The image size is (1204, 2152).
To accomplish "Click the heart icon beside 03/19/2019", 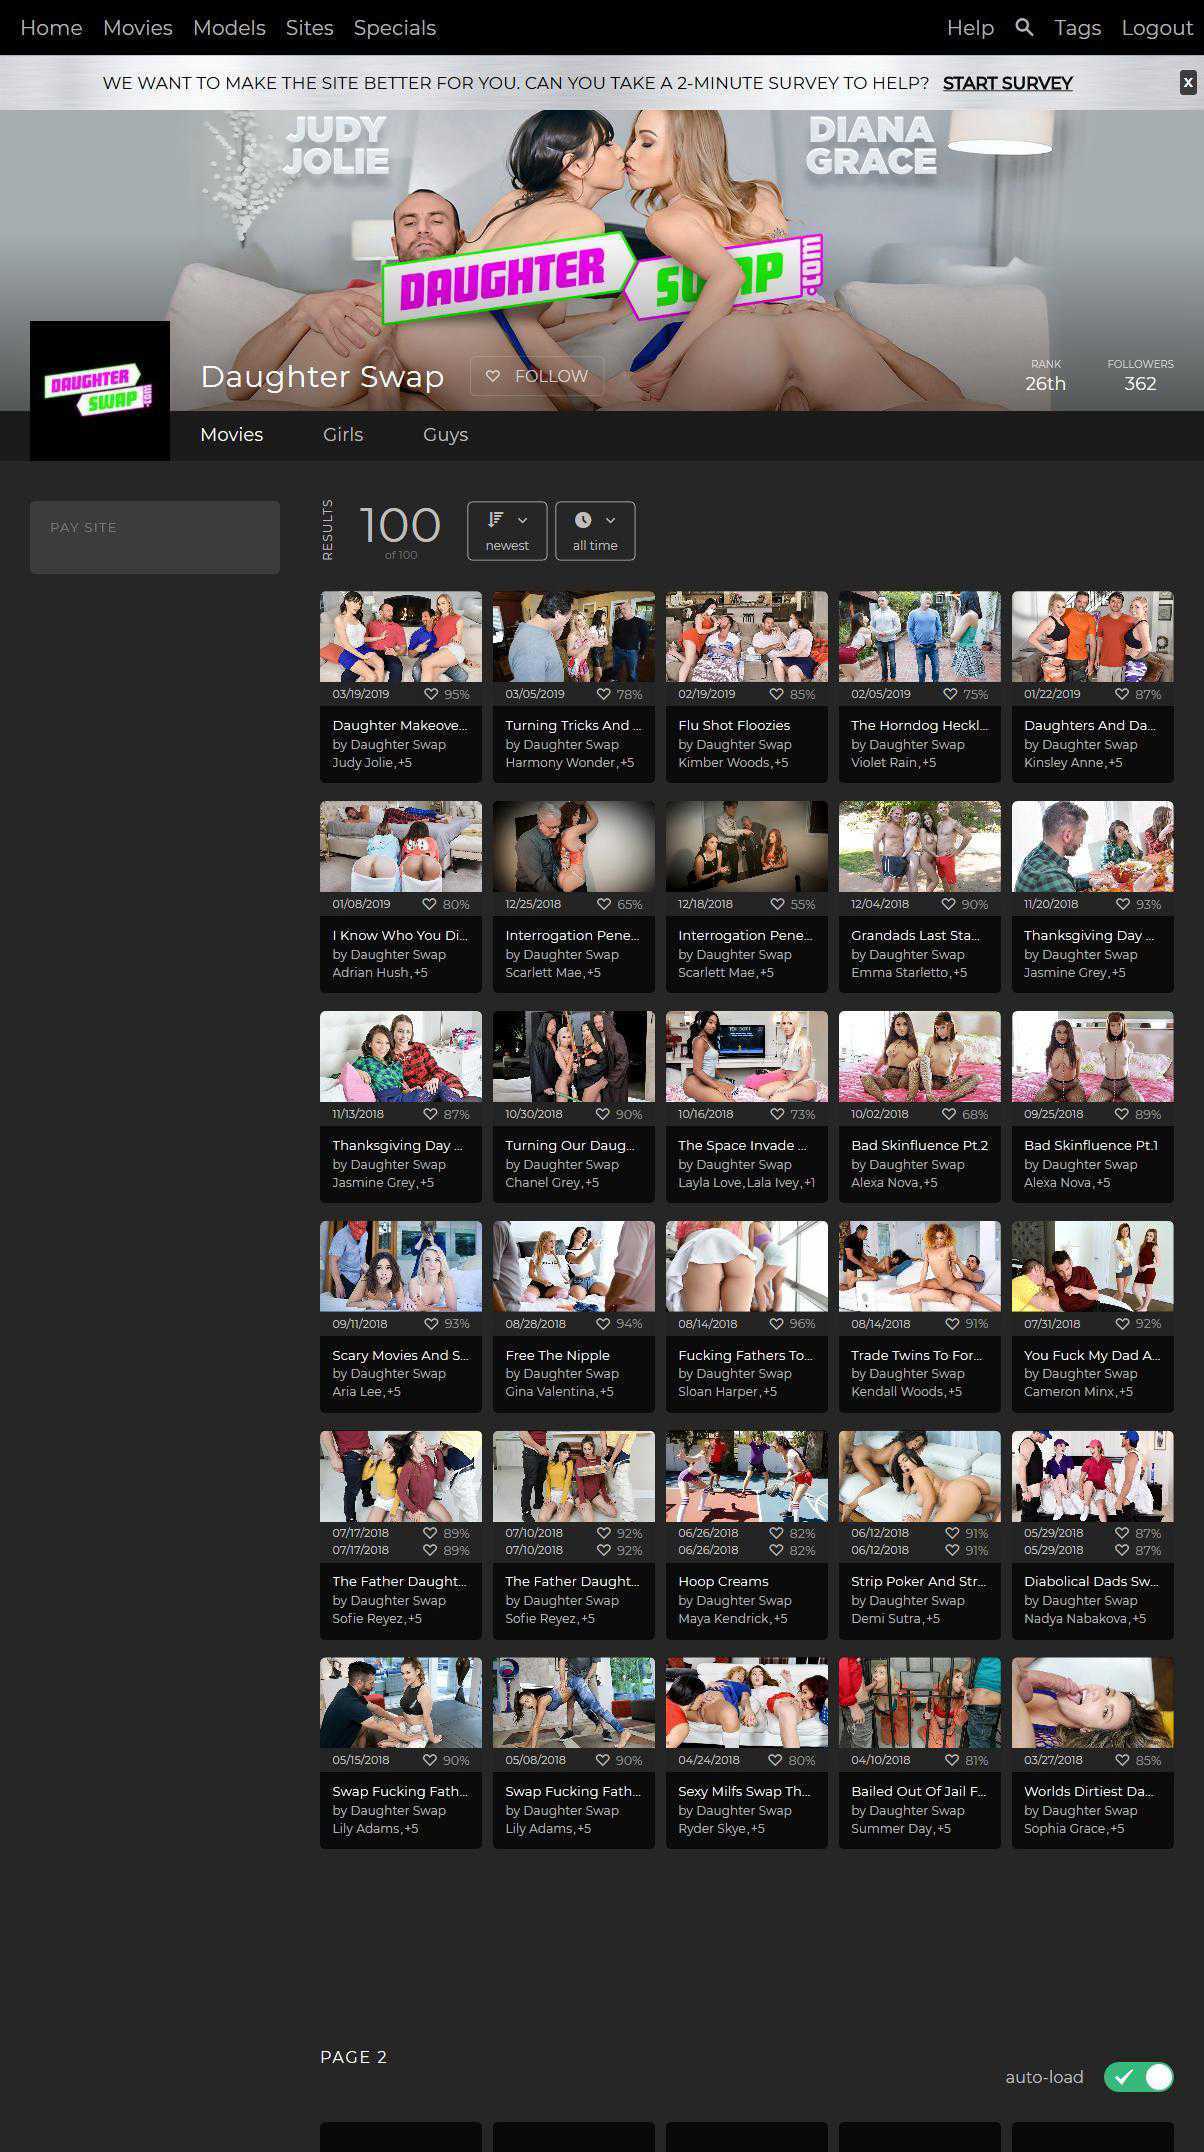I will (432, 694).
